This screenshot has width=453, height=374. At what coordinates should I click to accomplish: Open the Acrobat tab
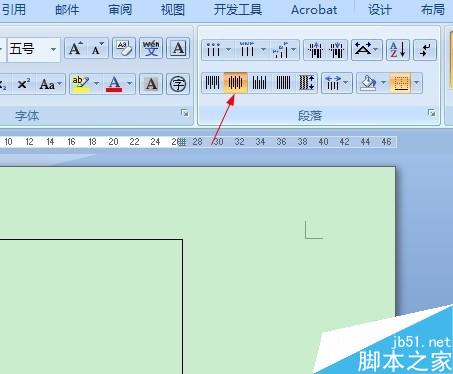[x=314, y=10]
